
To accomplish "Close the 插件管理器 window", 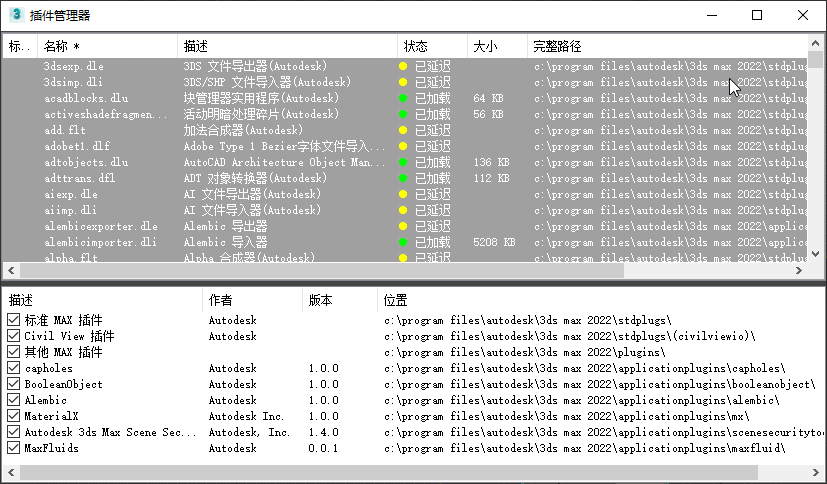I will point(803,15).
